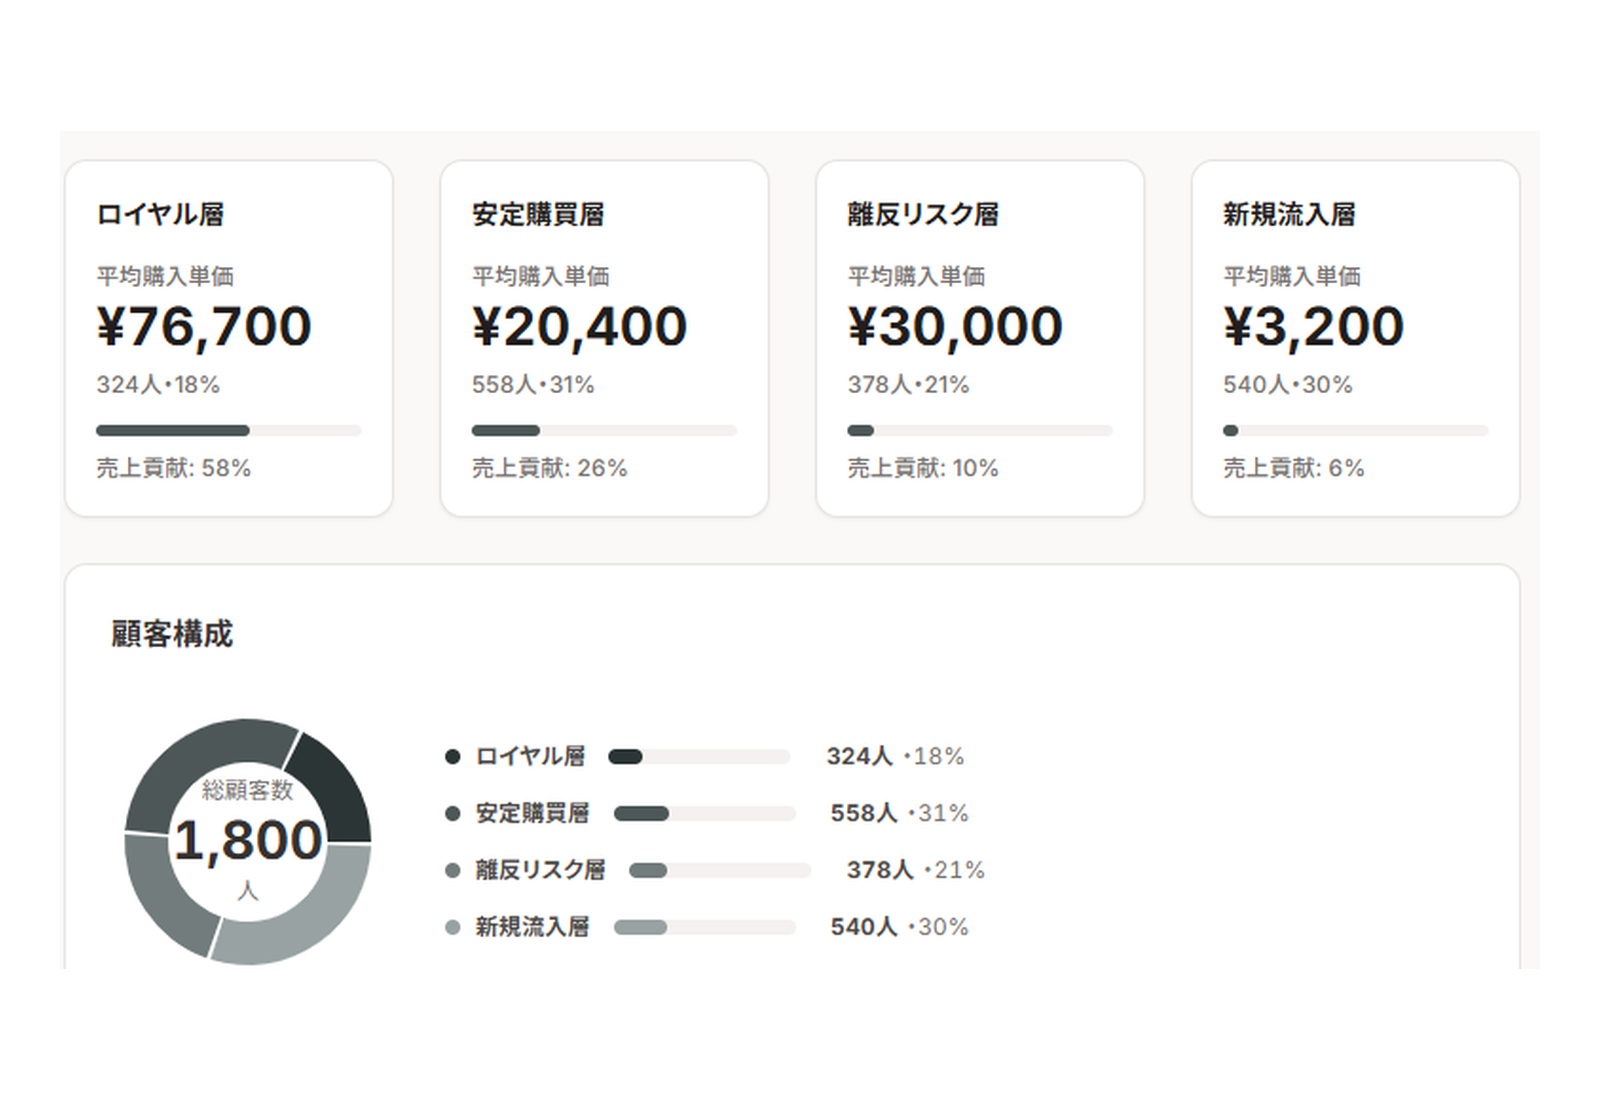Screen dimensions: 1600x1100
Task: Click the 新規流入層 legend row bar
Action: [x=704, y=928]
